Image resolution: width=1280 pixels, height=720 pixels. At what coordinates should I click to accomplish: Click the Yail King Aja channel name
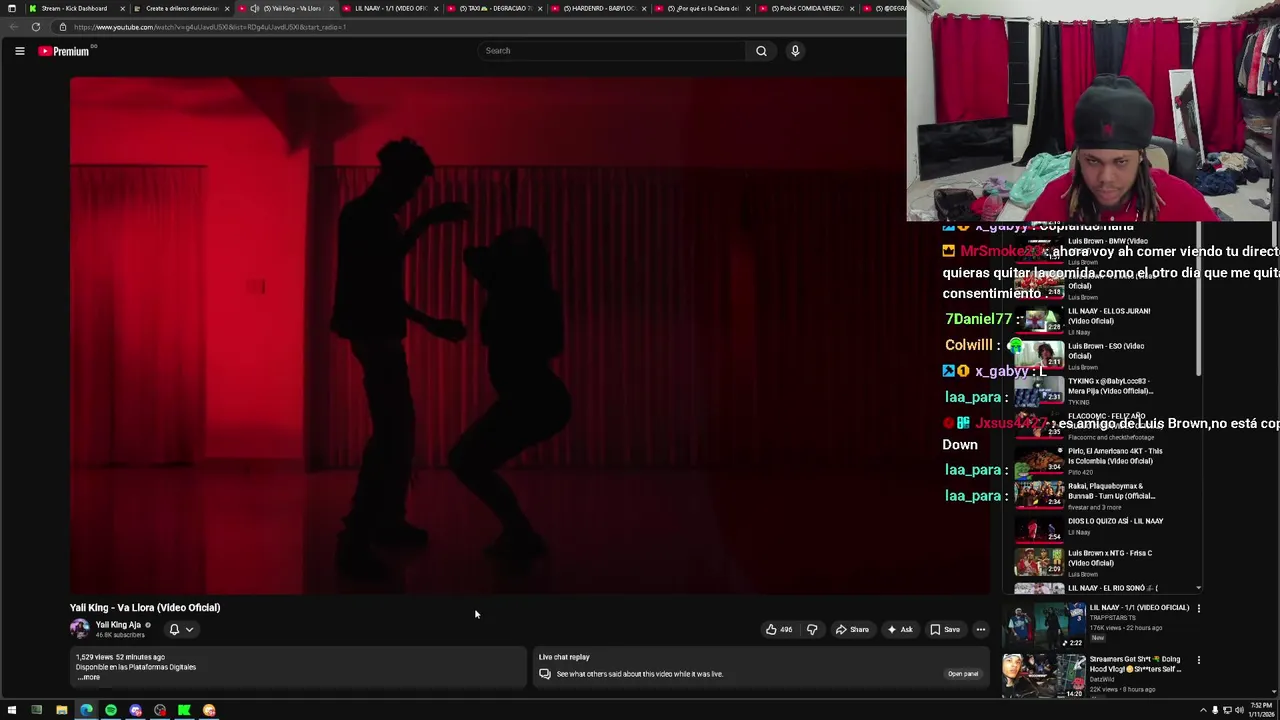[118, 625]
